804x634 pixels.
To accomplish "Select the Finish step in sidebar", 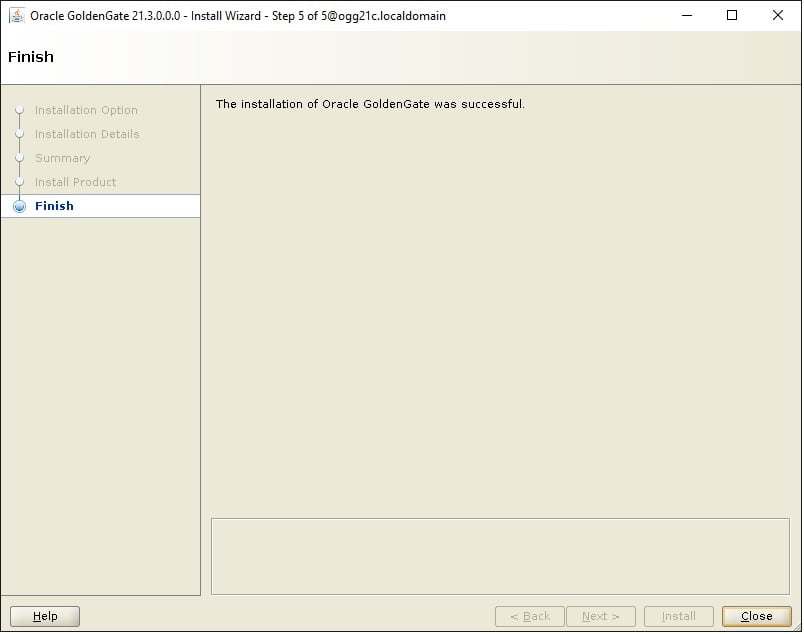I will tap(100, 206).
